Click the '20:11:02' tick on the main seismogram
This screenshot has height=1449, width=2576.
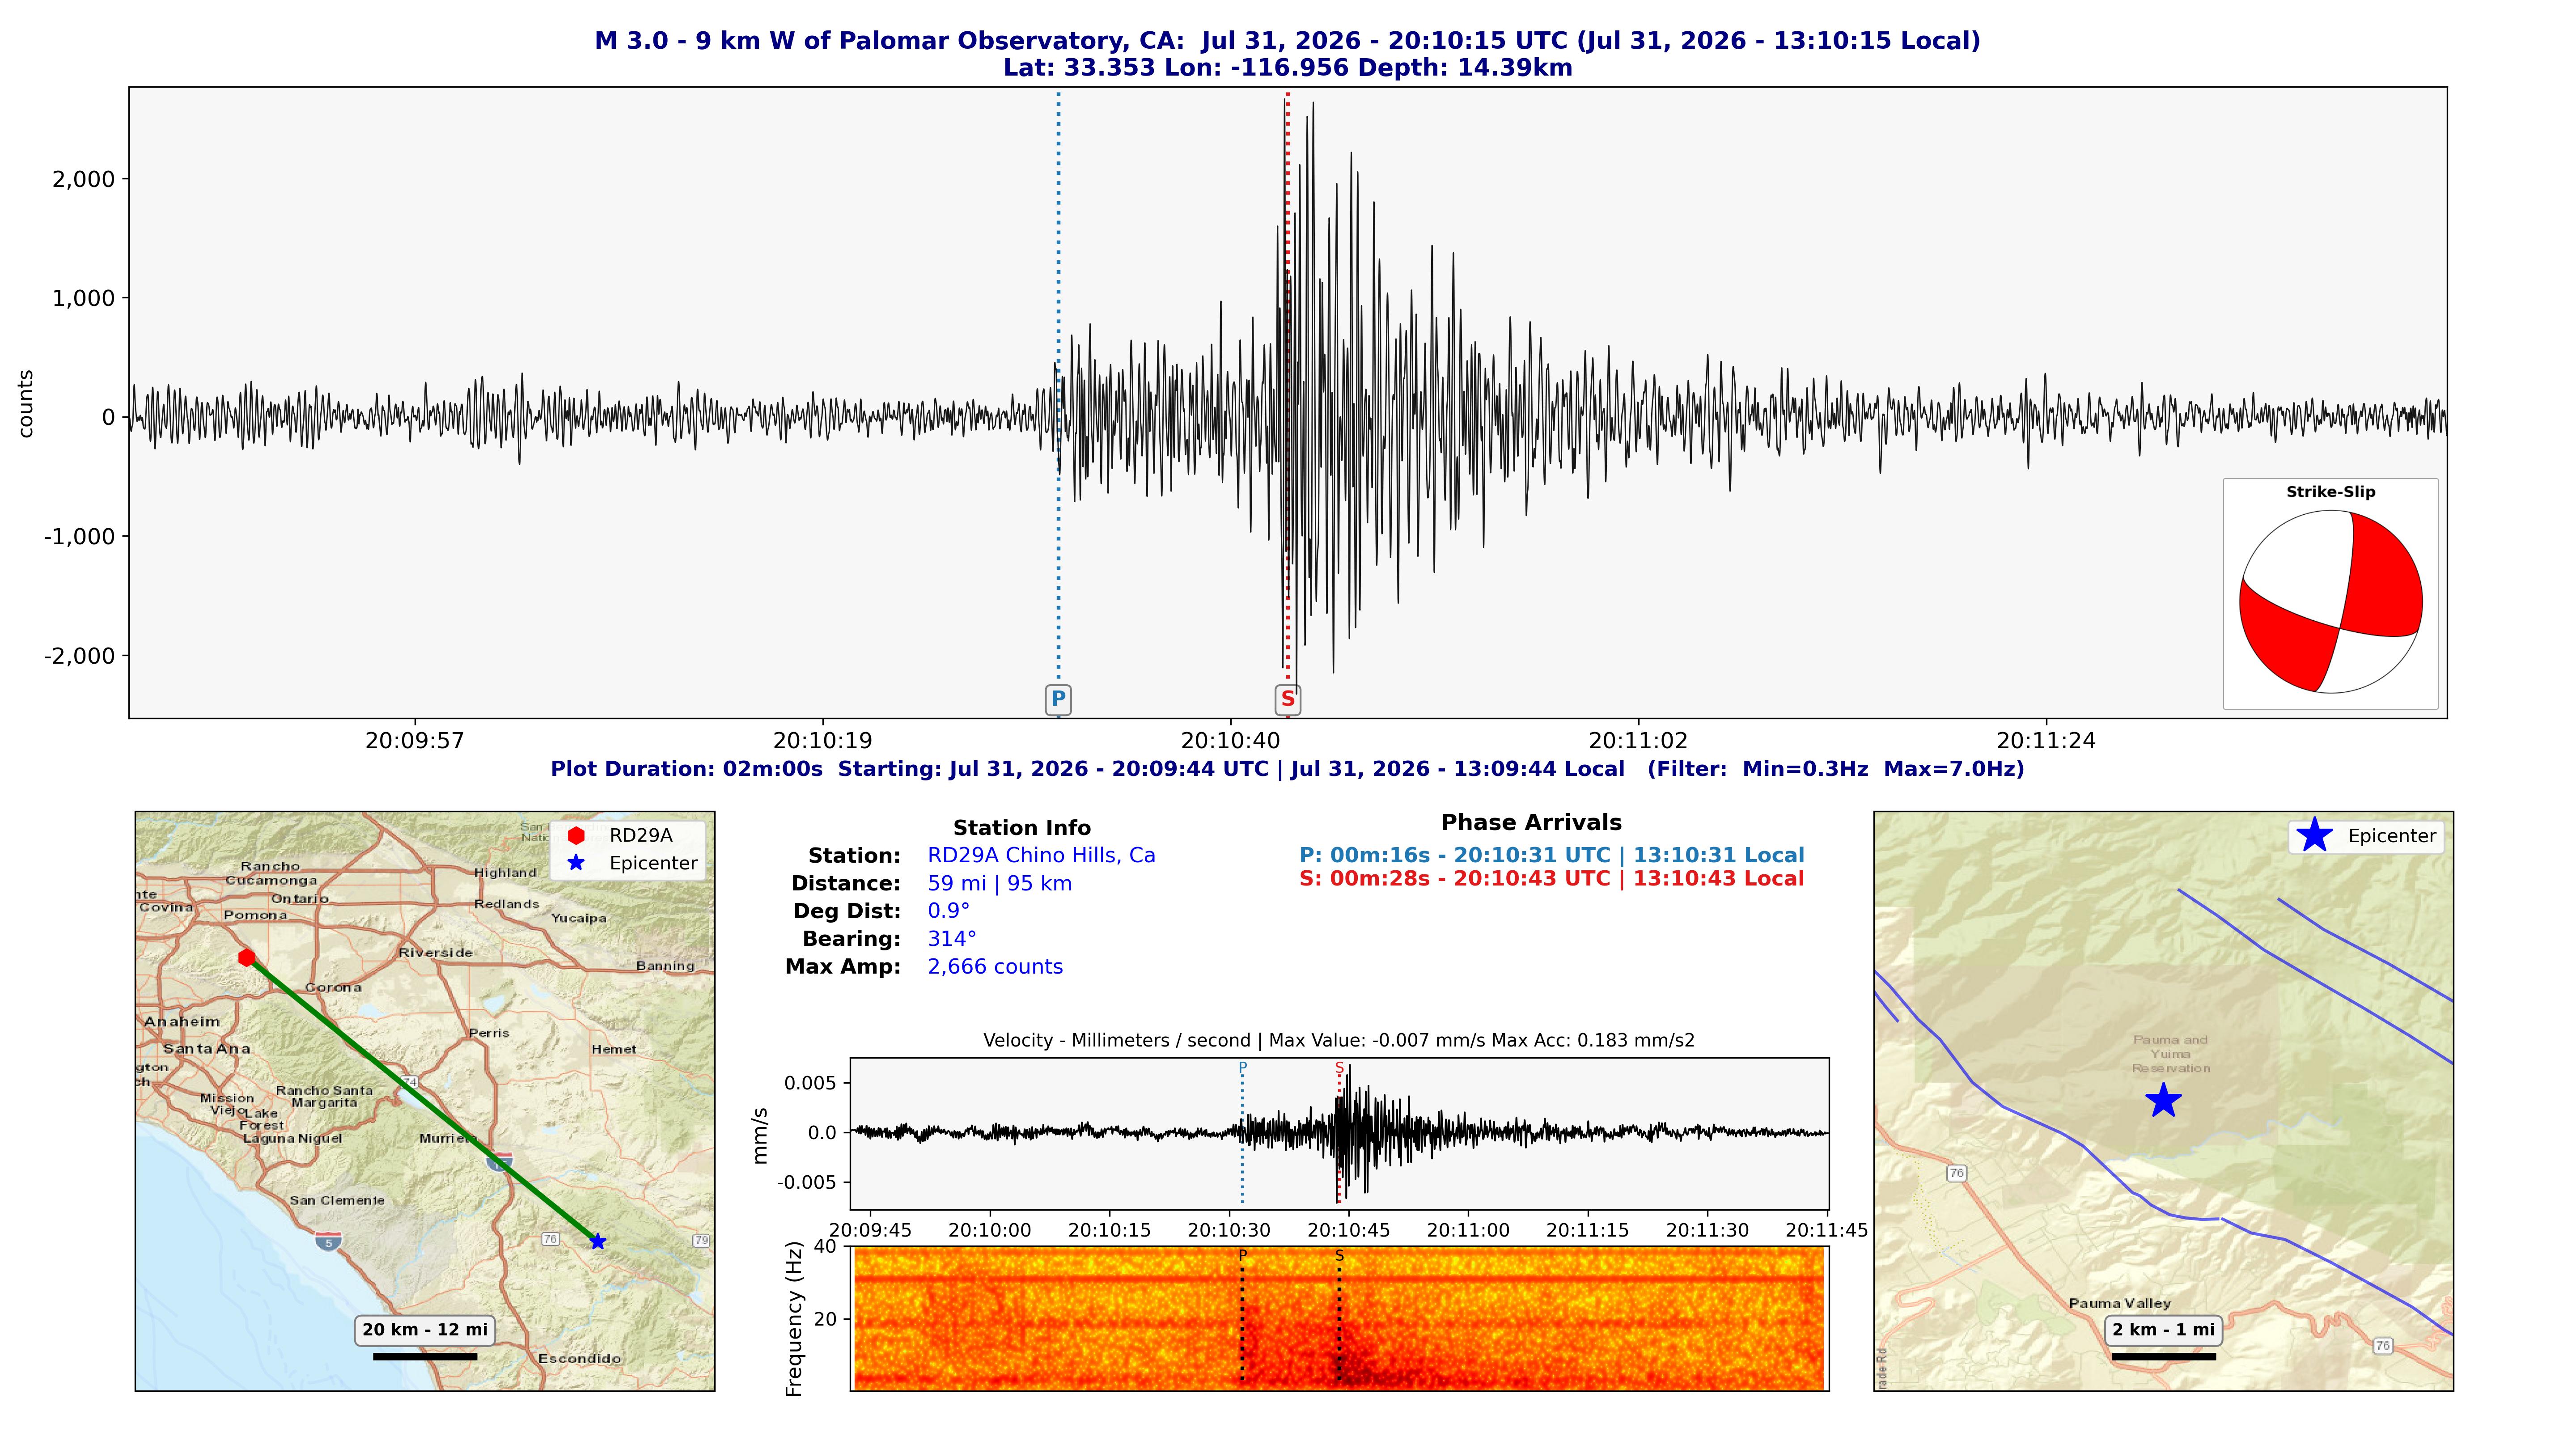(1638, 741)
